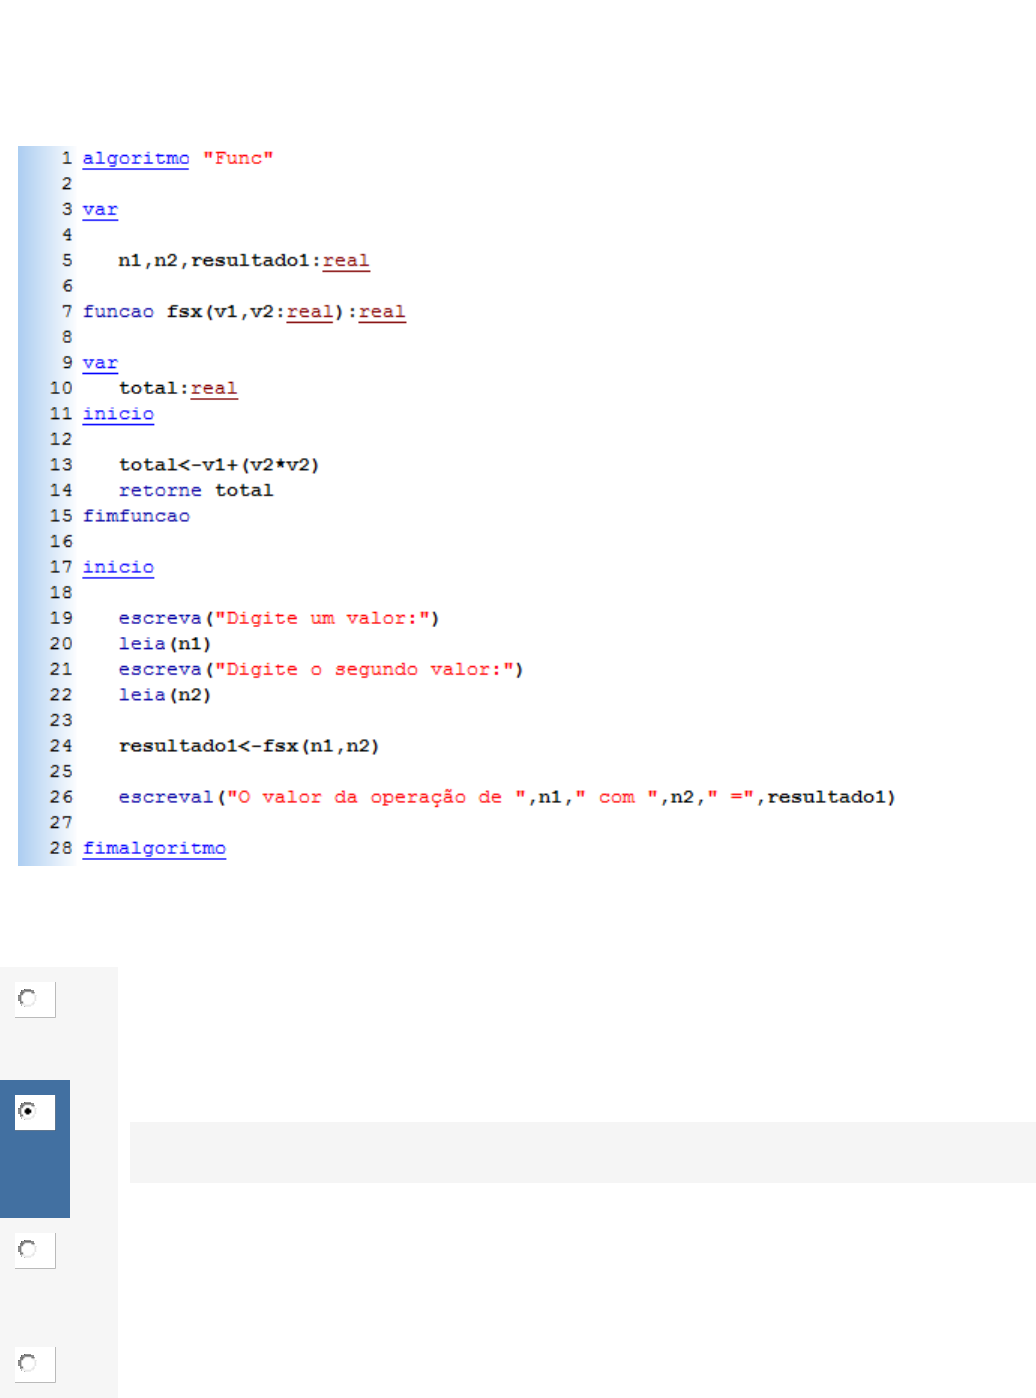Click the "leia(n2)" statement on line 22
Screen dimensions: 1036x1398
[x=165, y=695]
